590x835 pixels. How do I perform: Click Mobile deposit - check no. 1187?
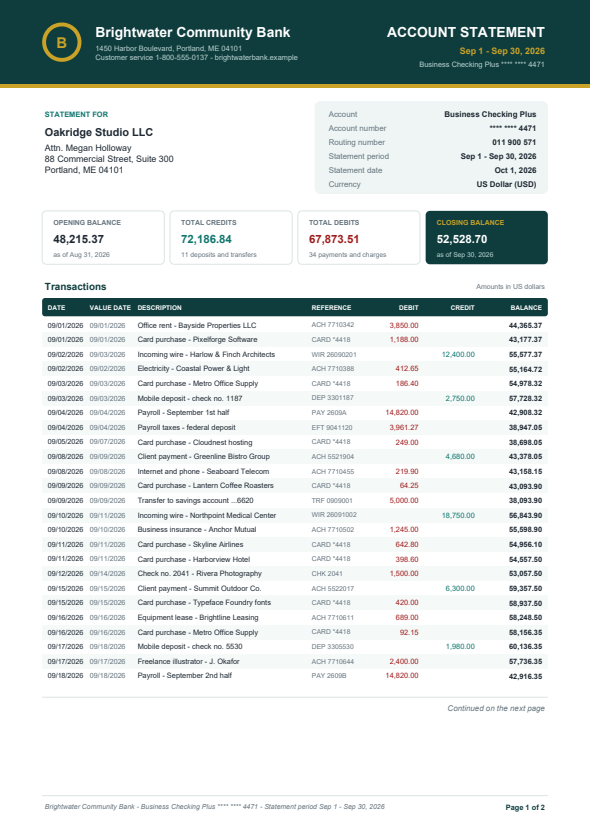click(190, 398)
